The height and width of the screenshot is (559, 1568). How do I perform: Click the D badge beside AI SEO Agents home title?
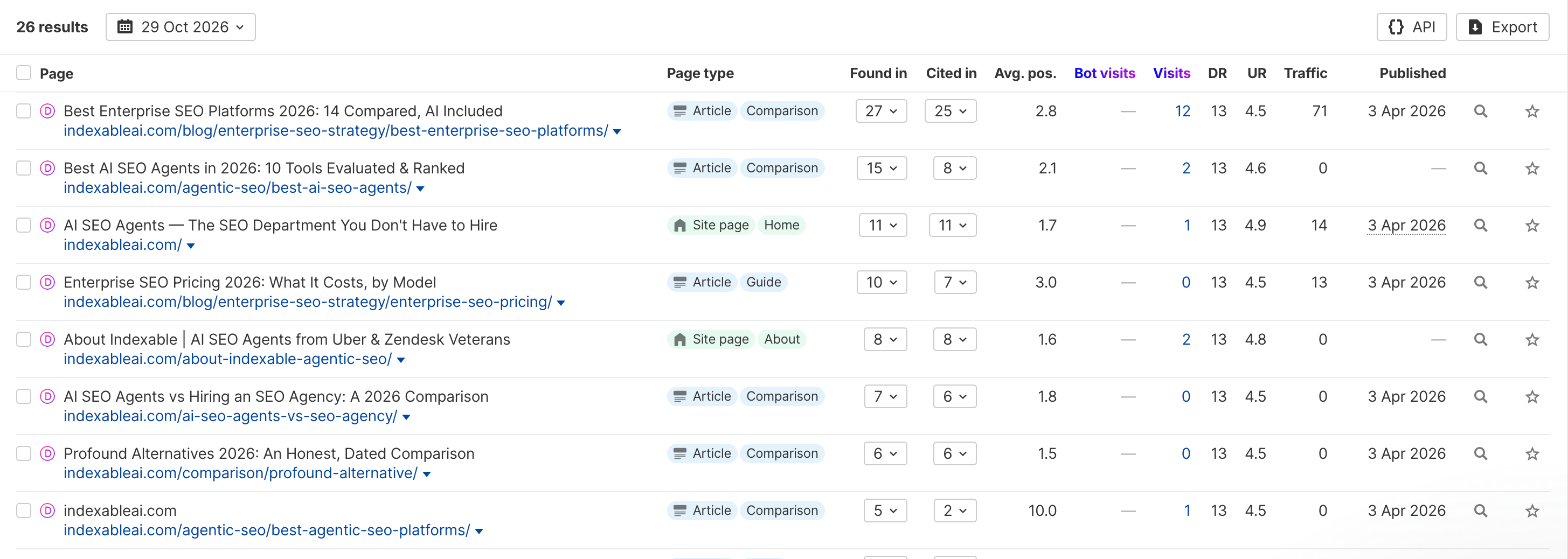click(x=47, y=225)
